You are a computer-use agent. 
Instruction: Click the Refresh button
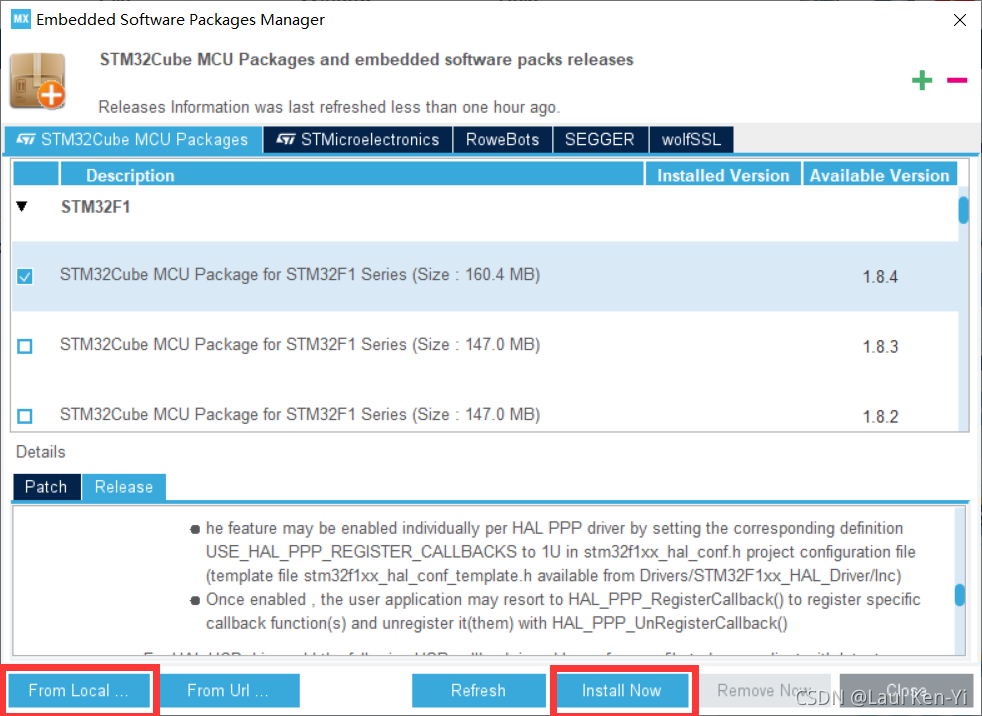tap(478, 690)
